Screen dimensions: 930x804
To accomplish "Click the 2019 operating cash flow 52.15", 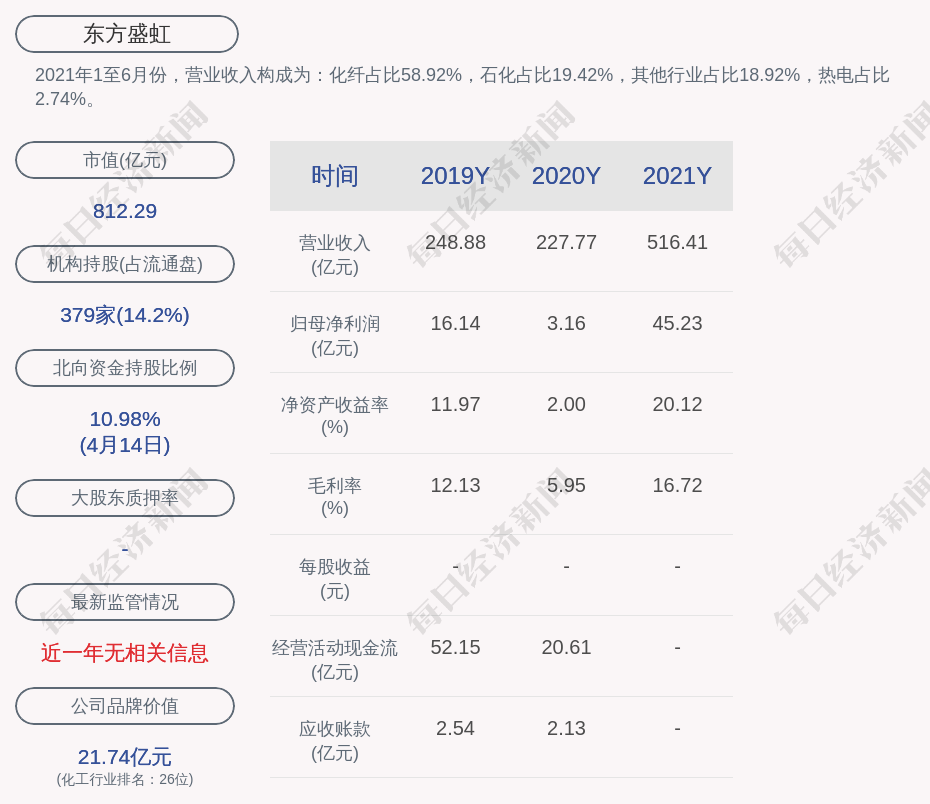I will pos(456,647).
